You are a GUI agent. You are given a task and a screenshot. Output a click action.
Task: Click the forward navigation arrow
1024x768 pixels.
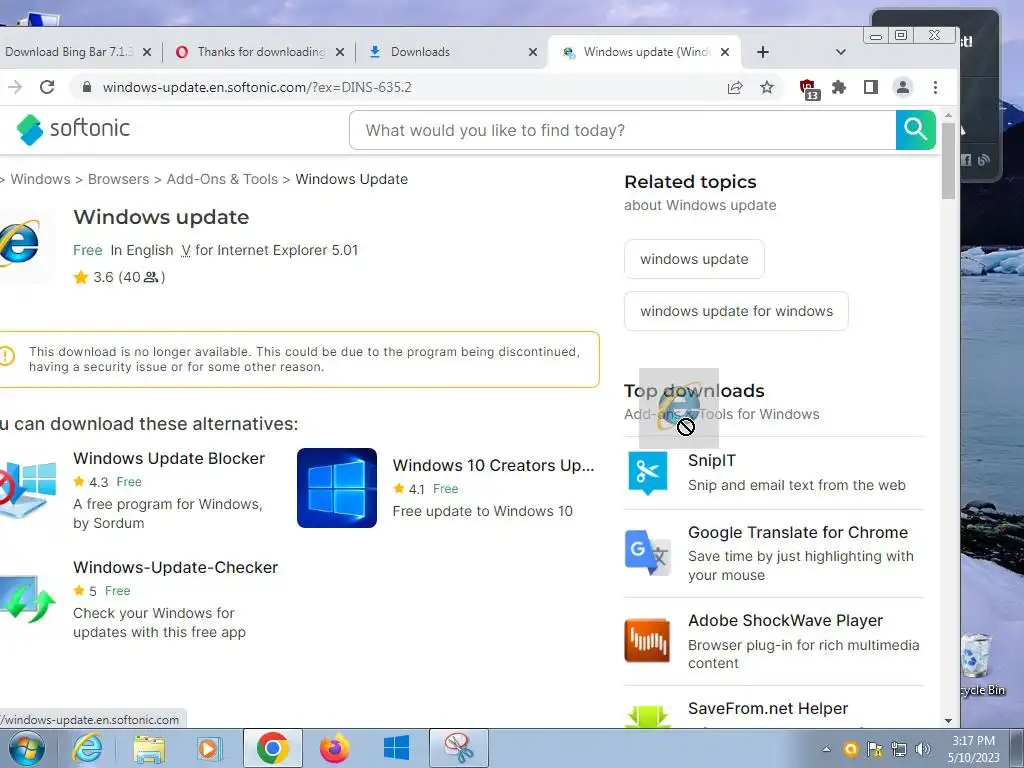coord(15,87)
